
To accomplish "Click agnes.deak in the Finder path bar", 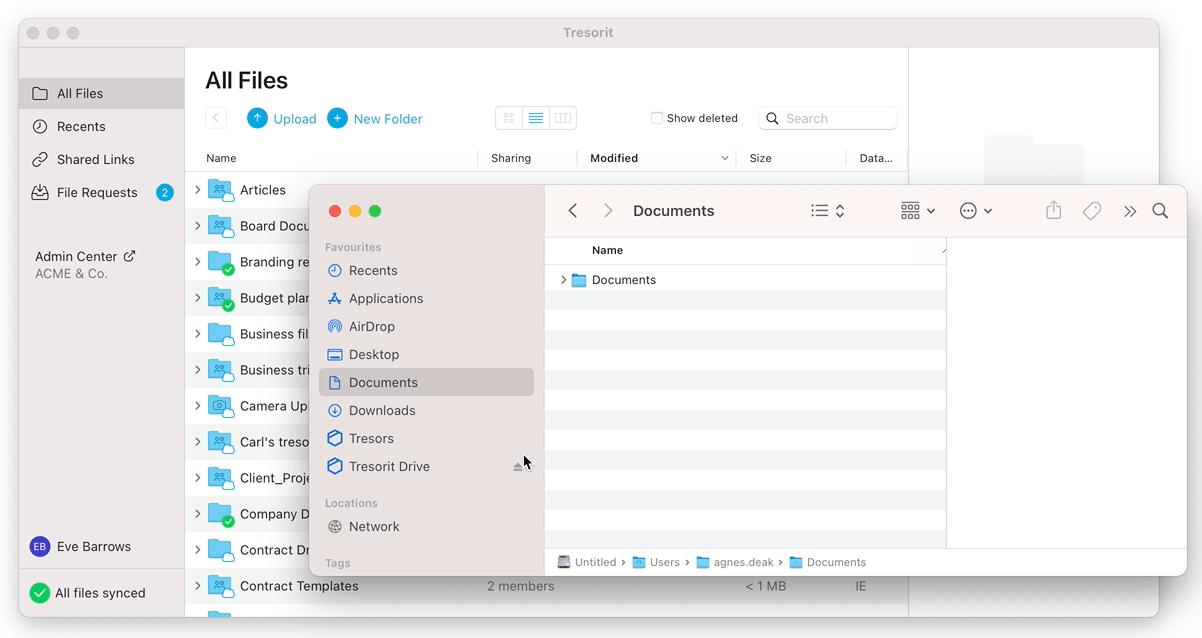I will (735, 562).
